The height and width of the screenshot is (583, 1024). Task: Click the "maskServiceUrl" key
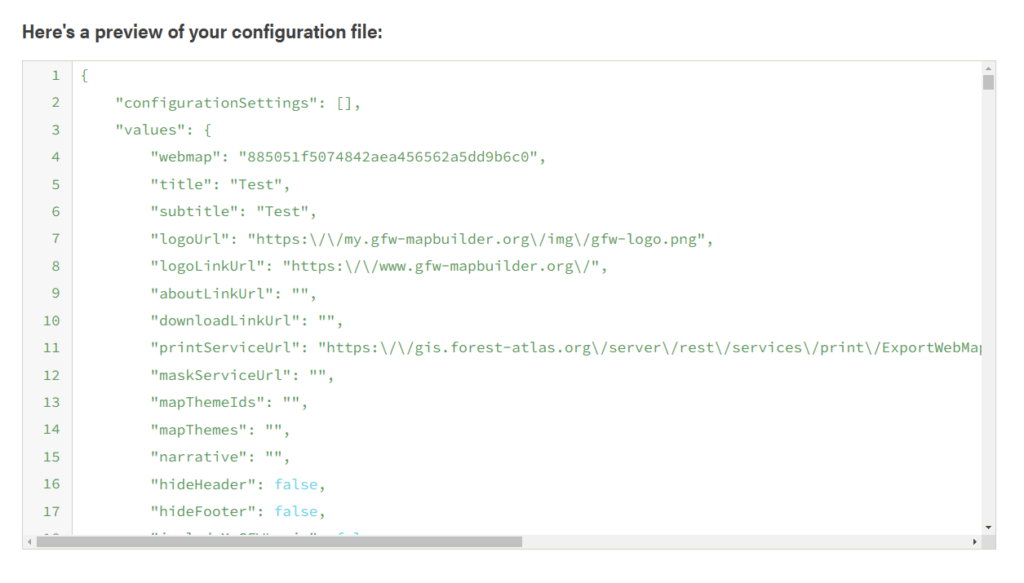(220, 375)
